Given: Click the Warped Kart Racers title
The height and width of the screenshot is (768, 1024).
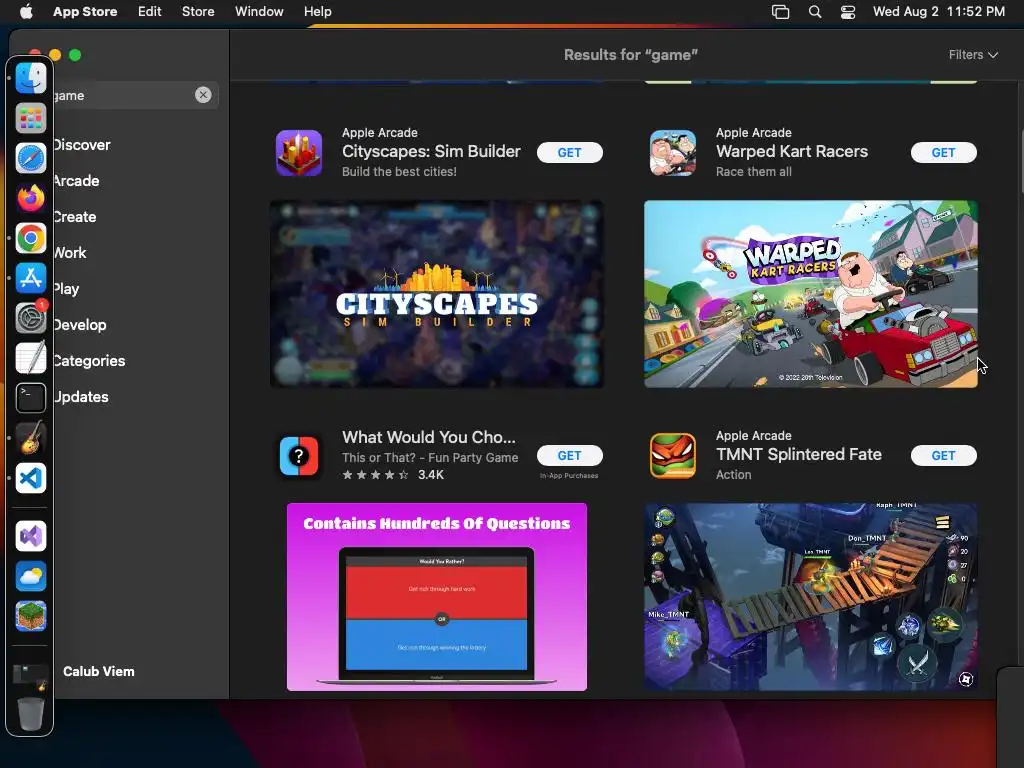Looking at the screenshot, I should point(792,152).
